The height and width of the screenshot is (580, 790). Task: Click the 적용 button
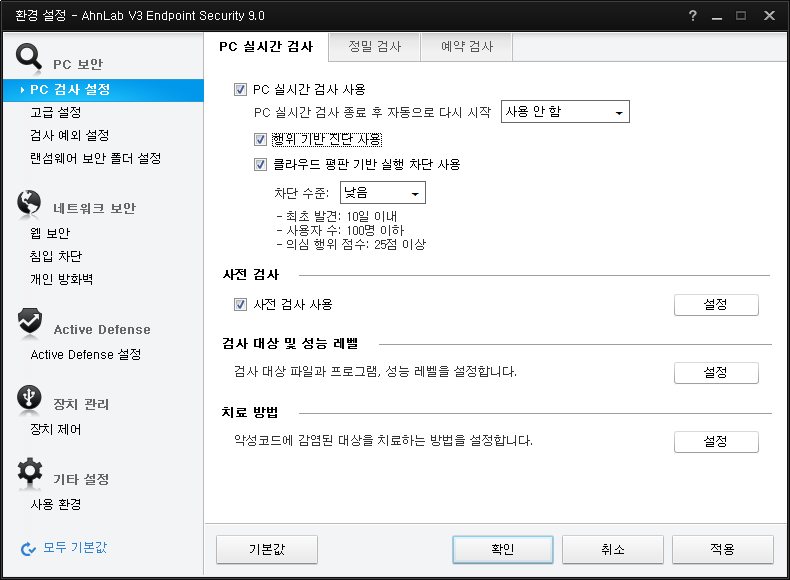pyautogui.click(x=722, y=549)
